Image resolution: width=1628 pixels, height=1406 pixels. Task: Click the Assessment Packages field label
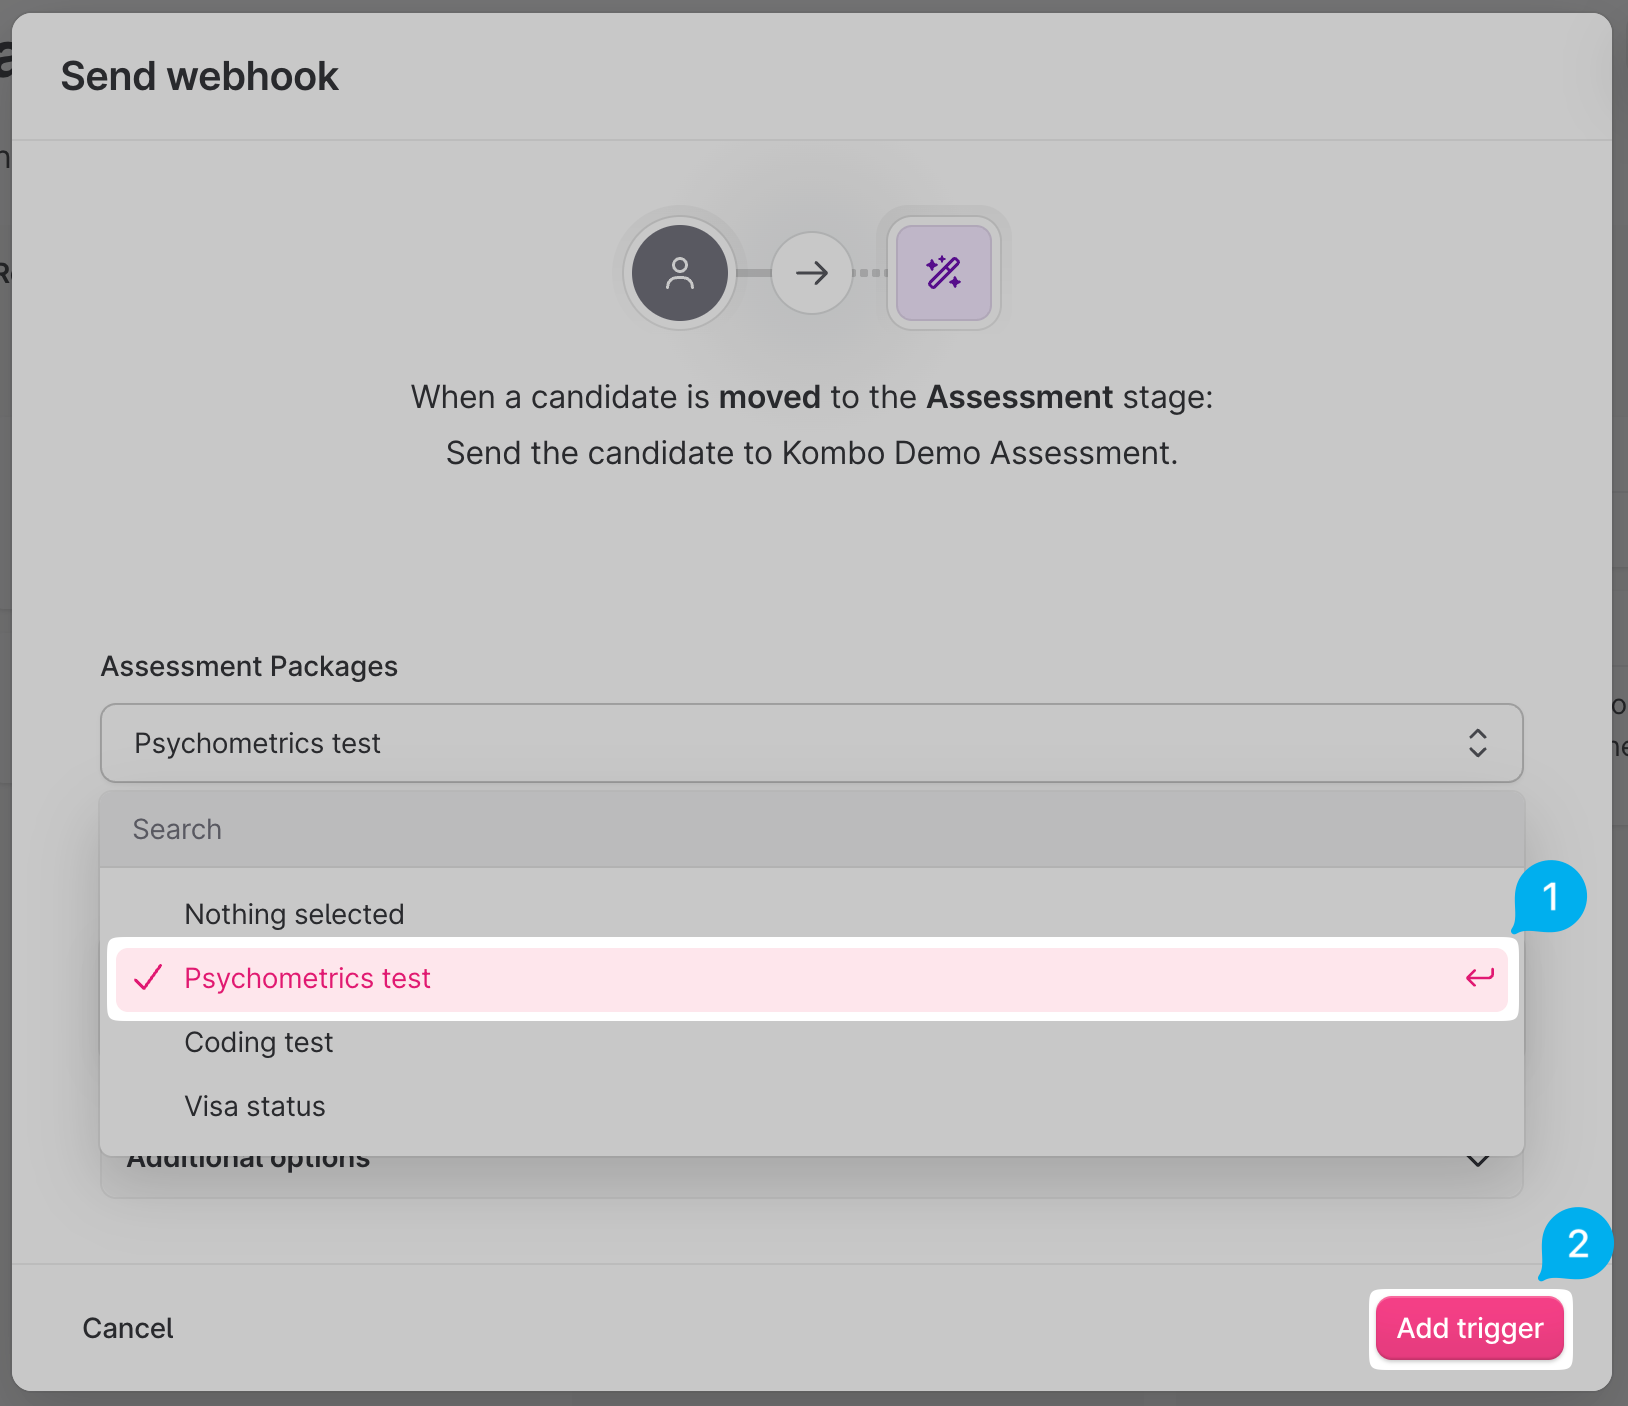pyautogui.click(x=249, y=666)
